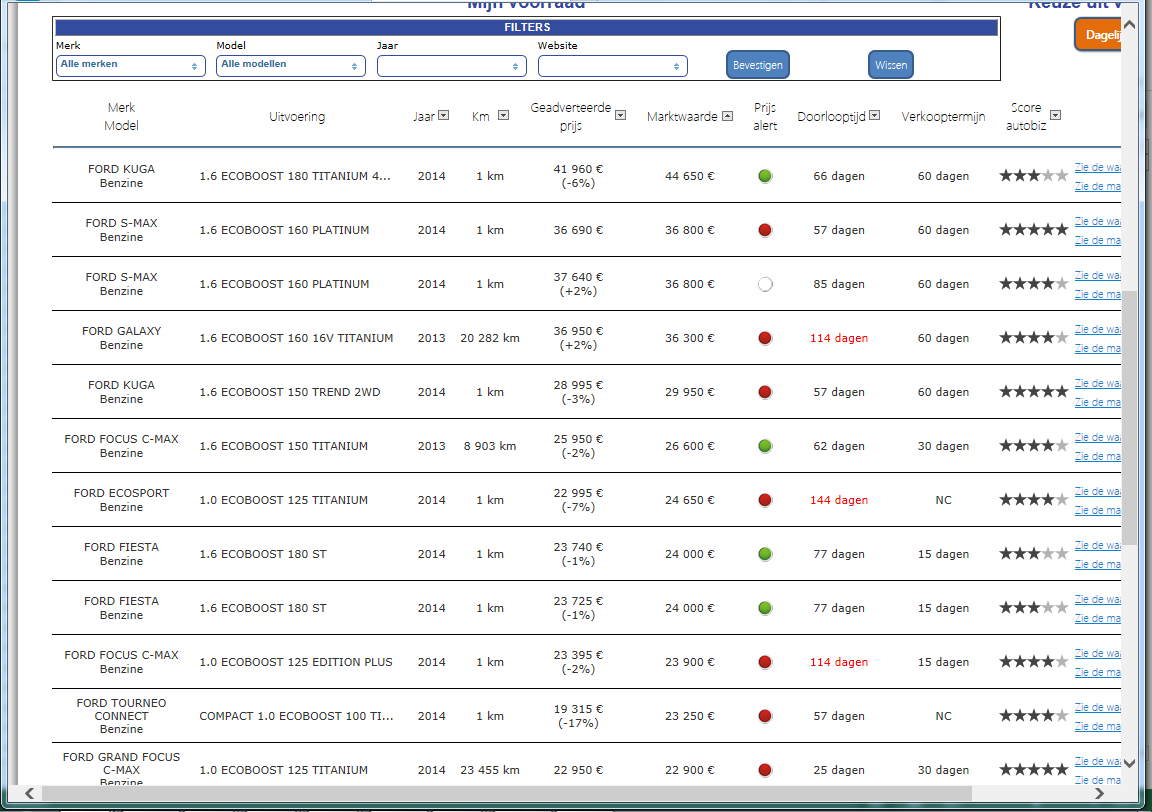The width and height of the screenshot is (1152, 812).
Task: Click red price alert dot for Ford Ecosport
Action: [x=765, y=500]
